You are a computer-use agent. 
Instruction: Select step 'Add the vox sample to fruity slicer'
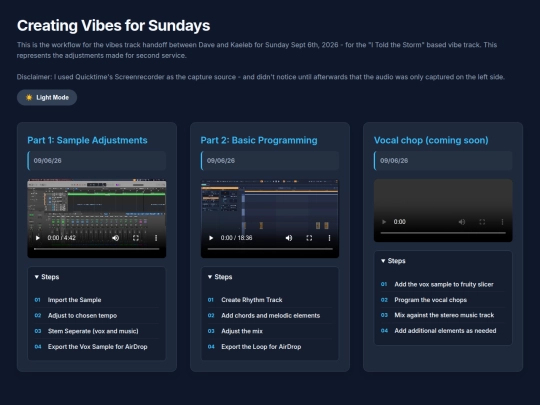[444, 284]
